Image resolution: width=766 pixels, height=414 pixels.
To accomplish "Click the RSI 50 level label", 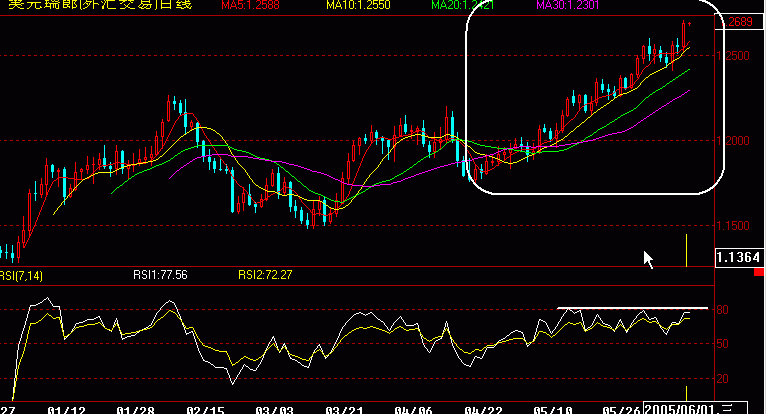I will [x=723, y=344].
